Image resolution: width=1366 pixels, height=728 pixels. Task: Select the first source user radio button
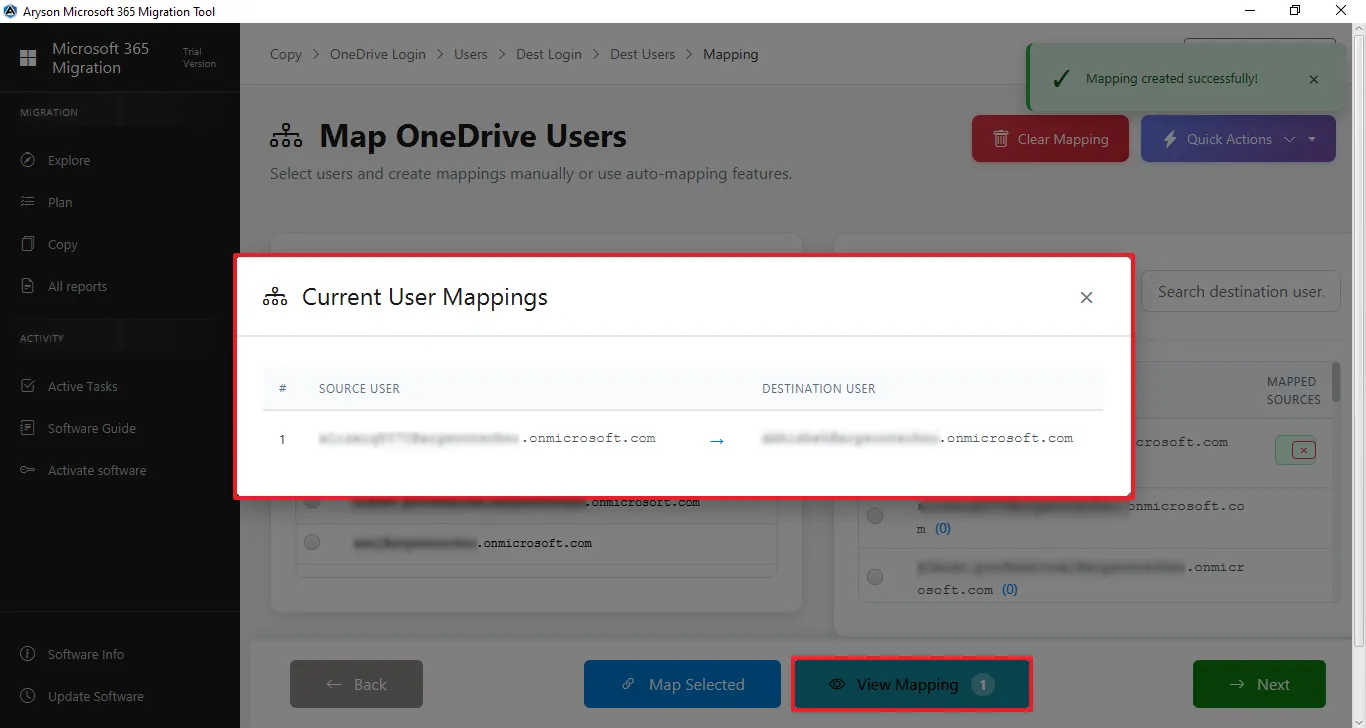click(x=312, y=501)
